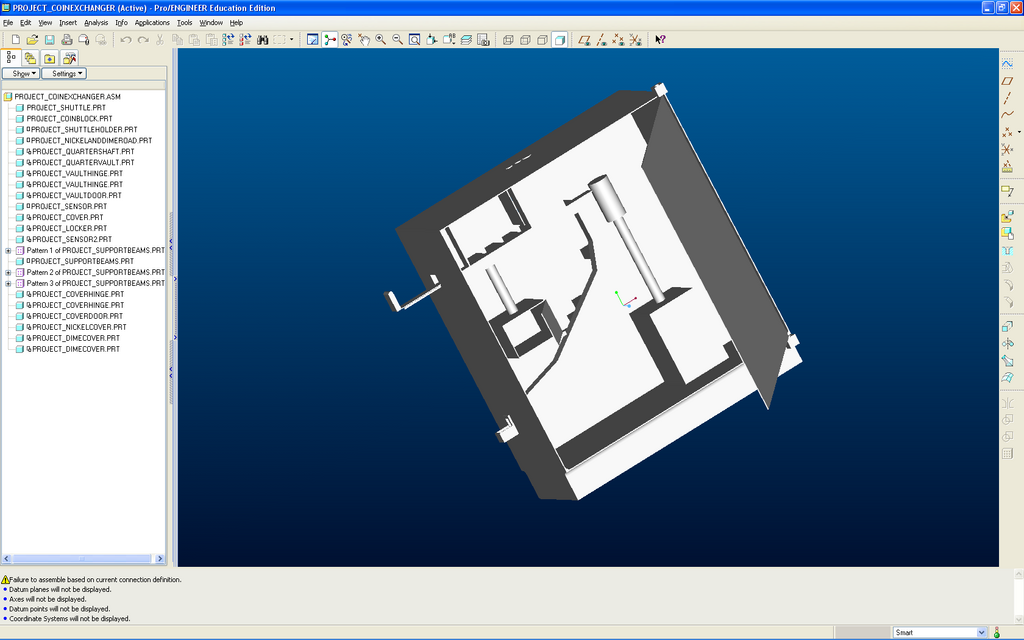Open the Layers icon in toolbar
This screenshot has width=1024, height=640.
(466, 40)
